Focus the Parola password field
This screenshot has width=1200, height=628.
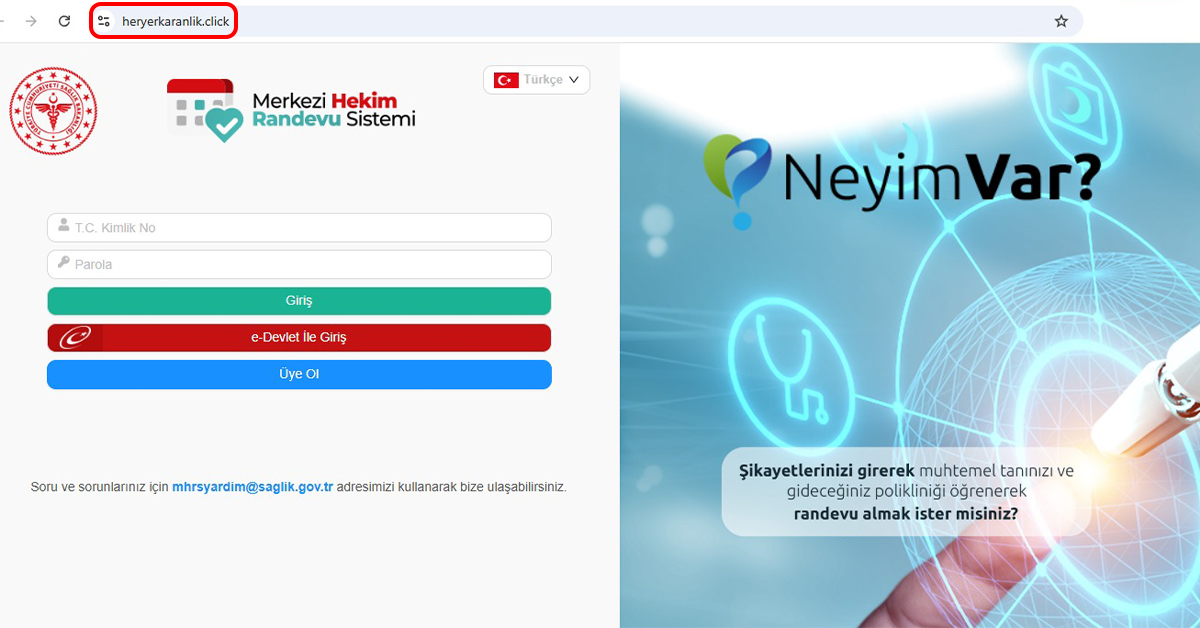coord(299,264)
